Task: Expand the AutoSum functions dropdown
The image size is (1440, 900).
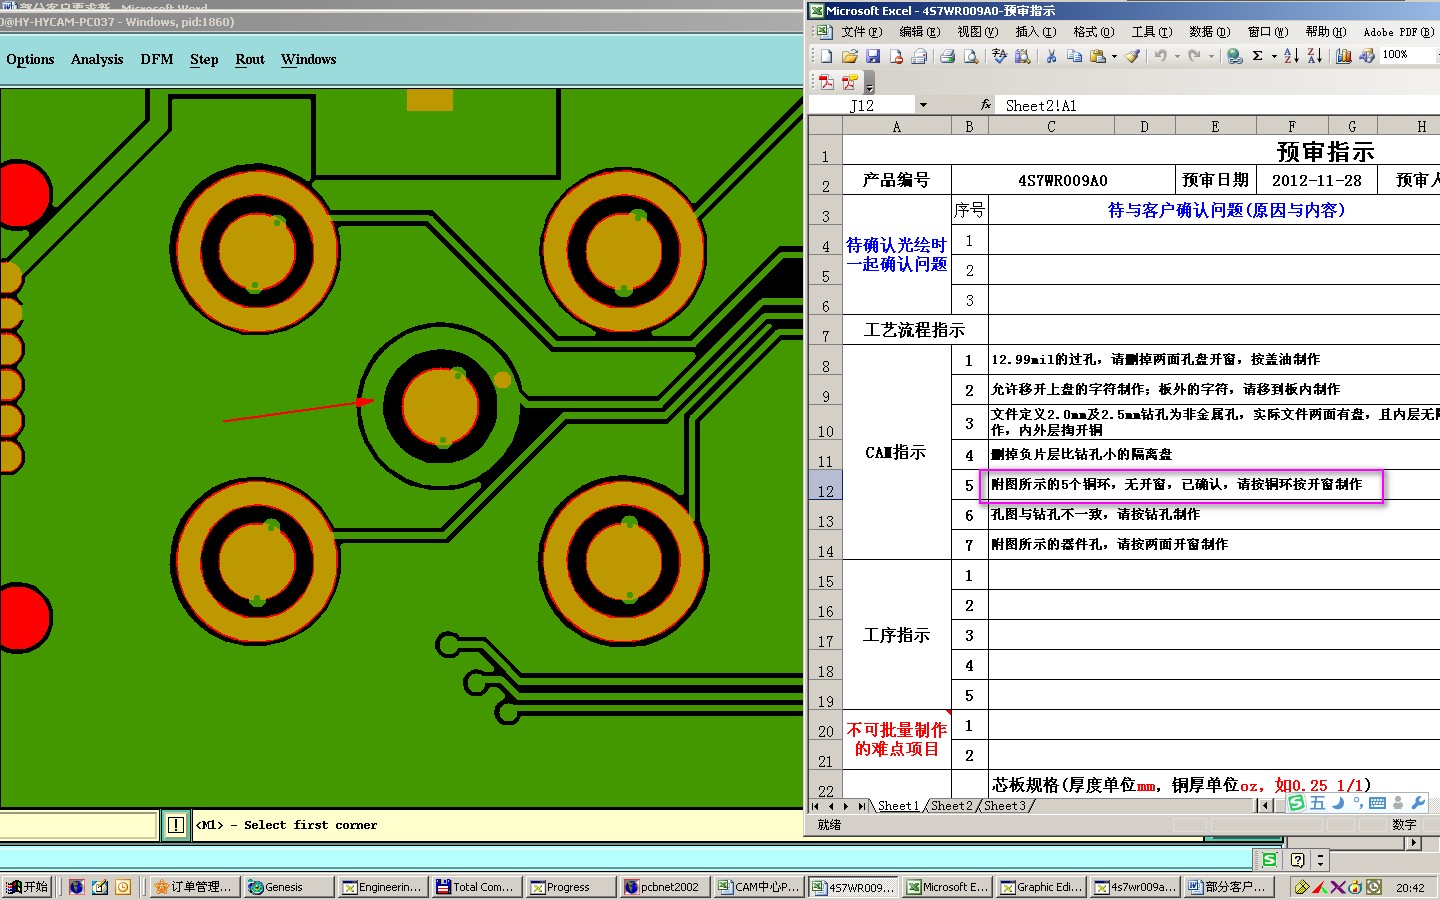Action: click(x=1274, y=56)
